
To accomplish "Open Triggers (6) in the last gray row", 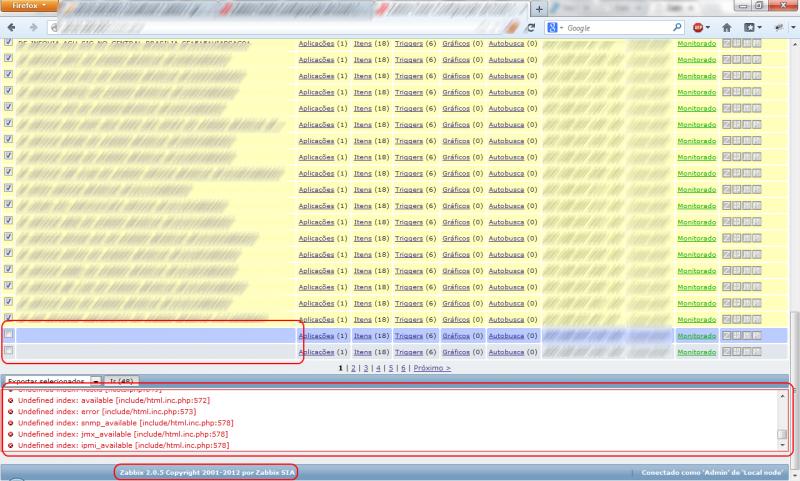I will click(409, 352).
